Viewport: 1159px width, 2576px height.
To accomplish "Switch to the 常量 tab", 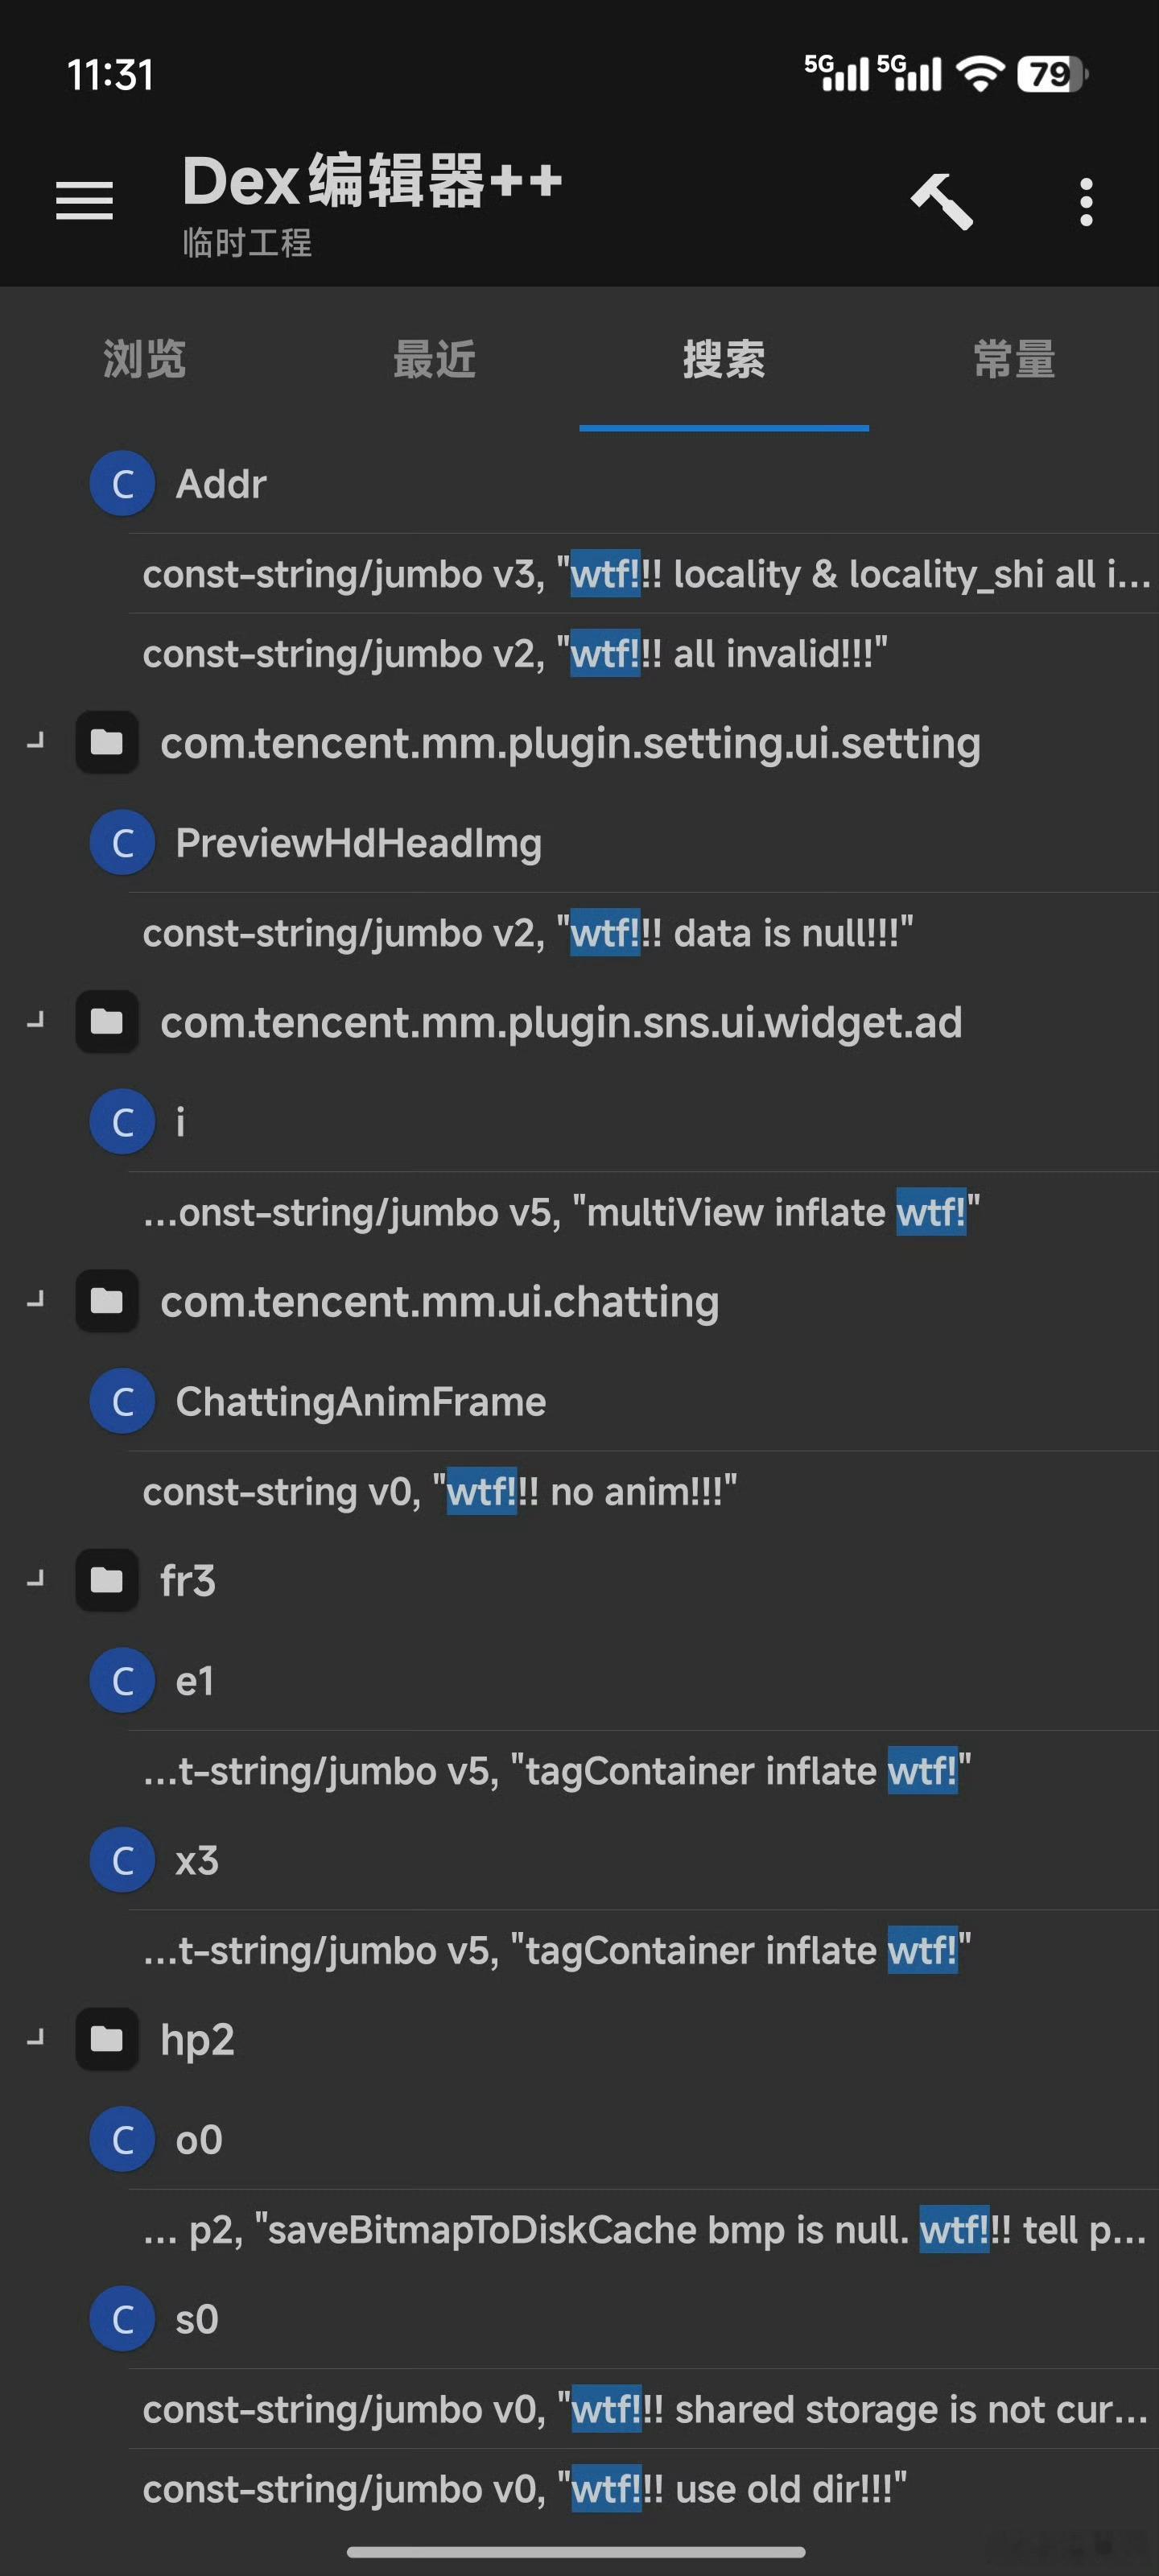I will (x=1014, y=359).
